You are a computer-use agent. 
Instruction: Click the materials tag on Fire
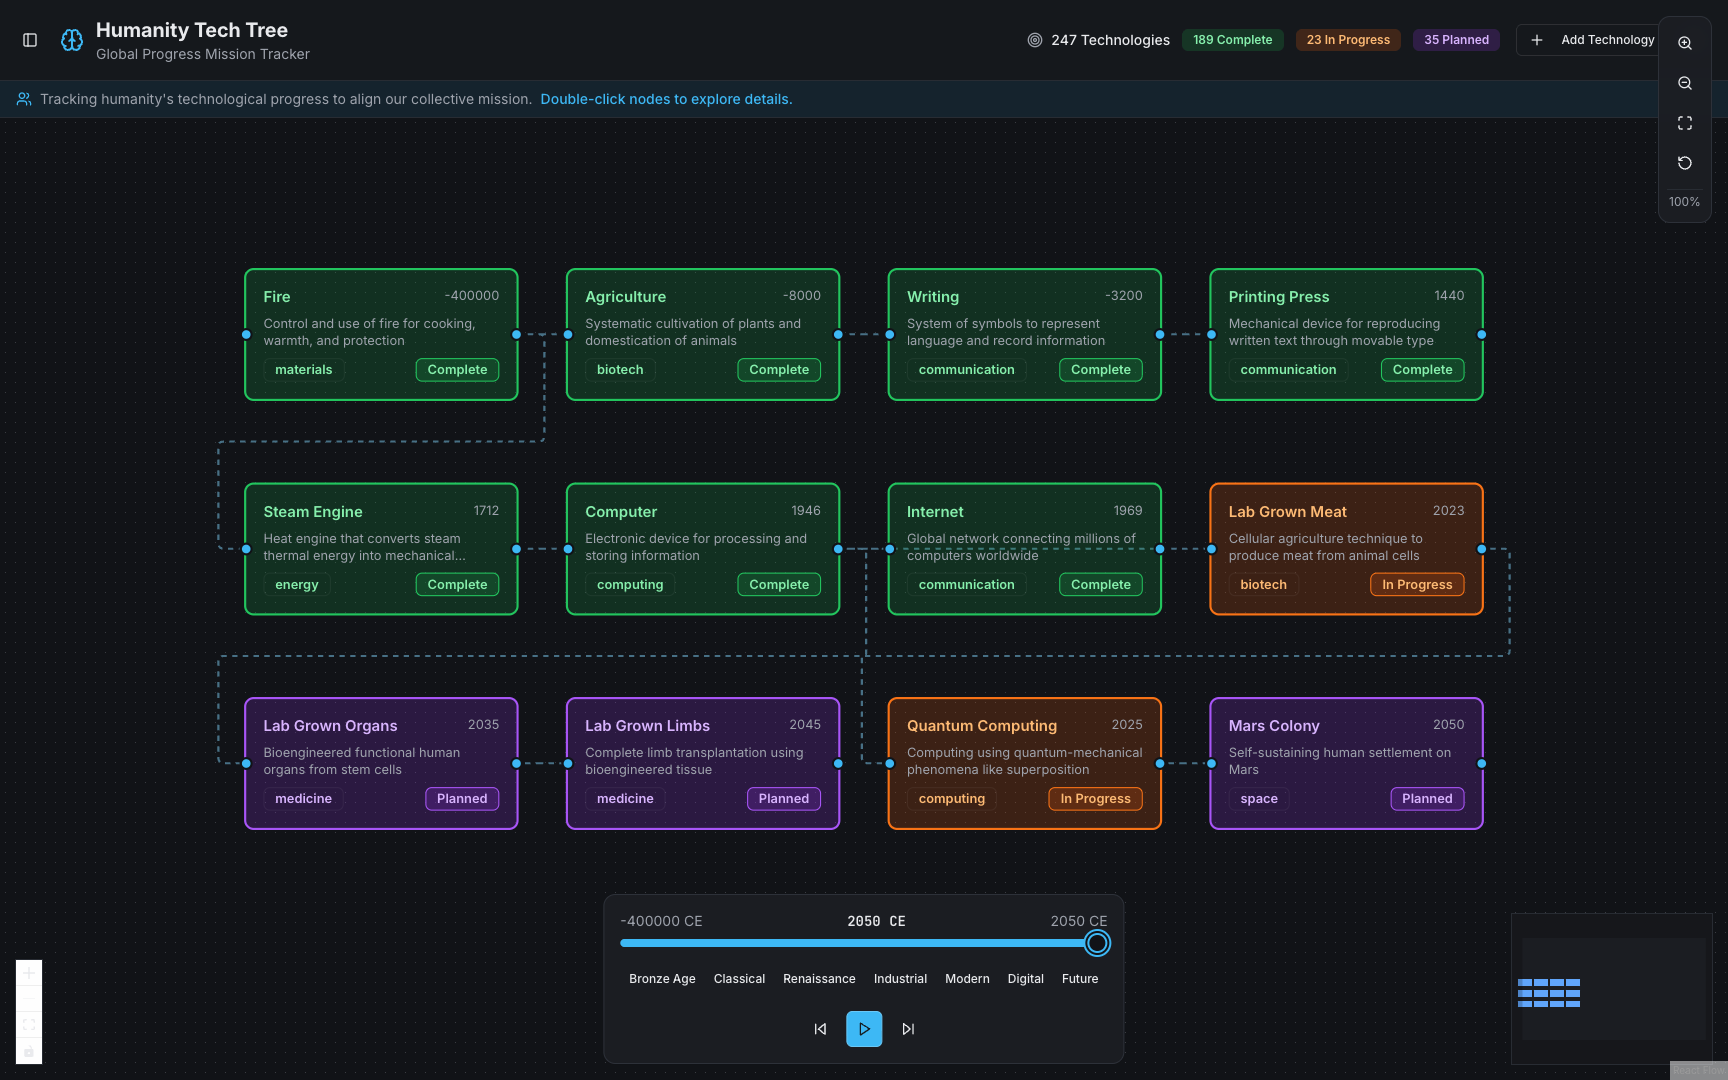pos(304,370)
